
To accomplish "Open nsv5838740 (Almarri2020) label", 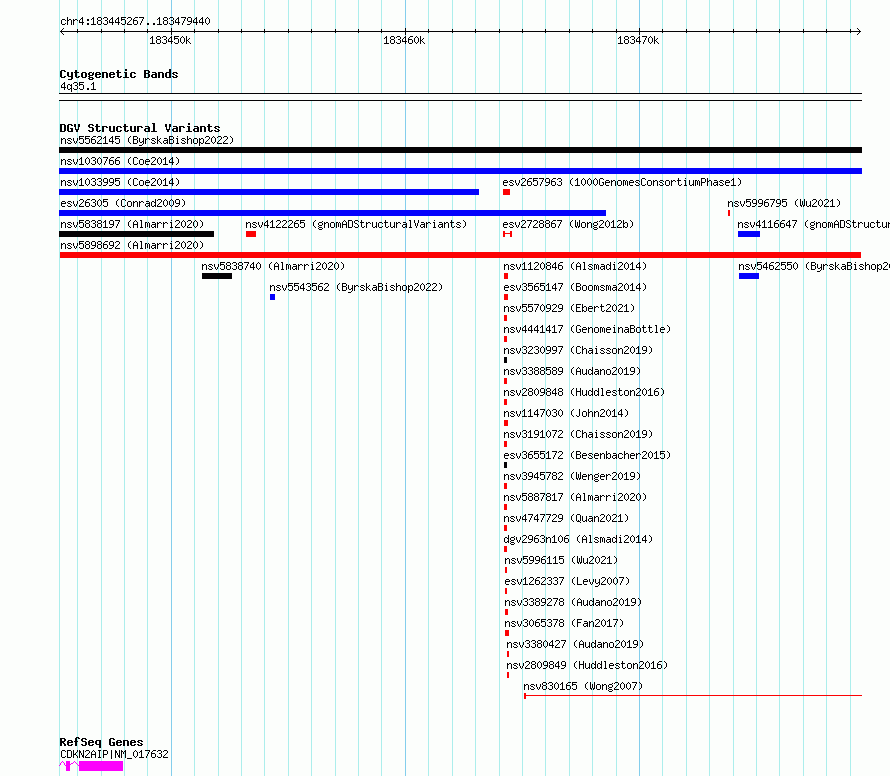I will [x=273, y=266].
